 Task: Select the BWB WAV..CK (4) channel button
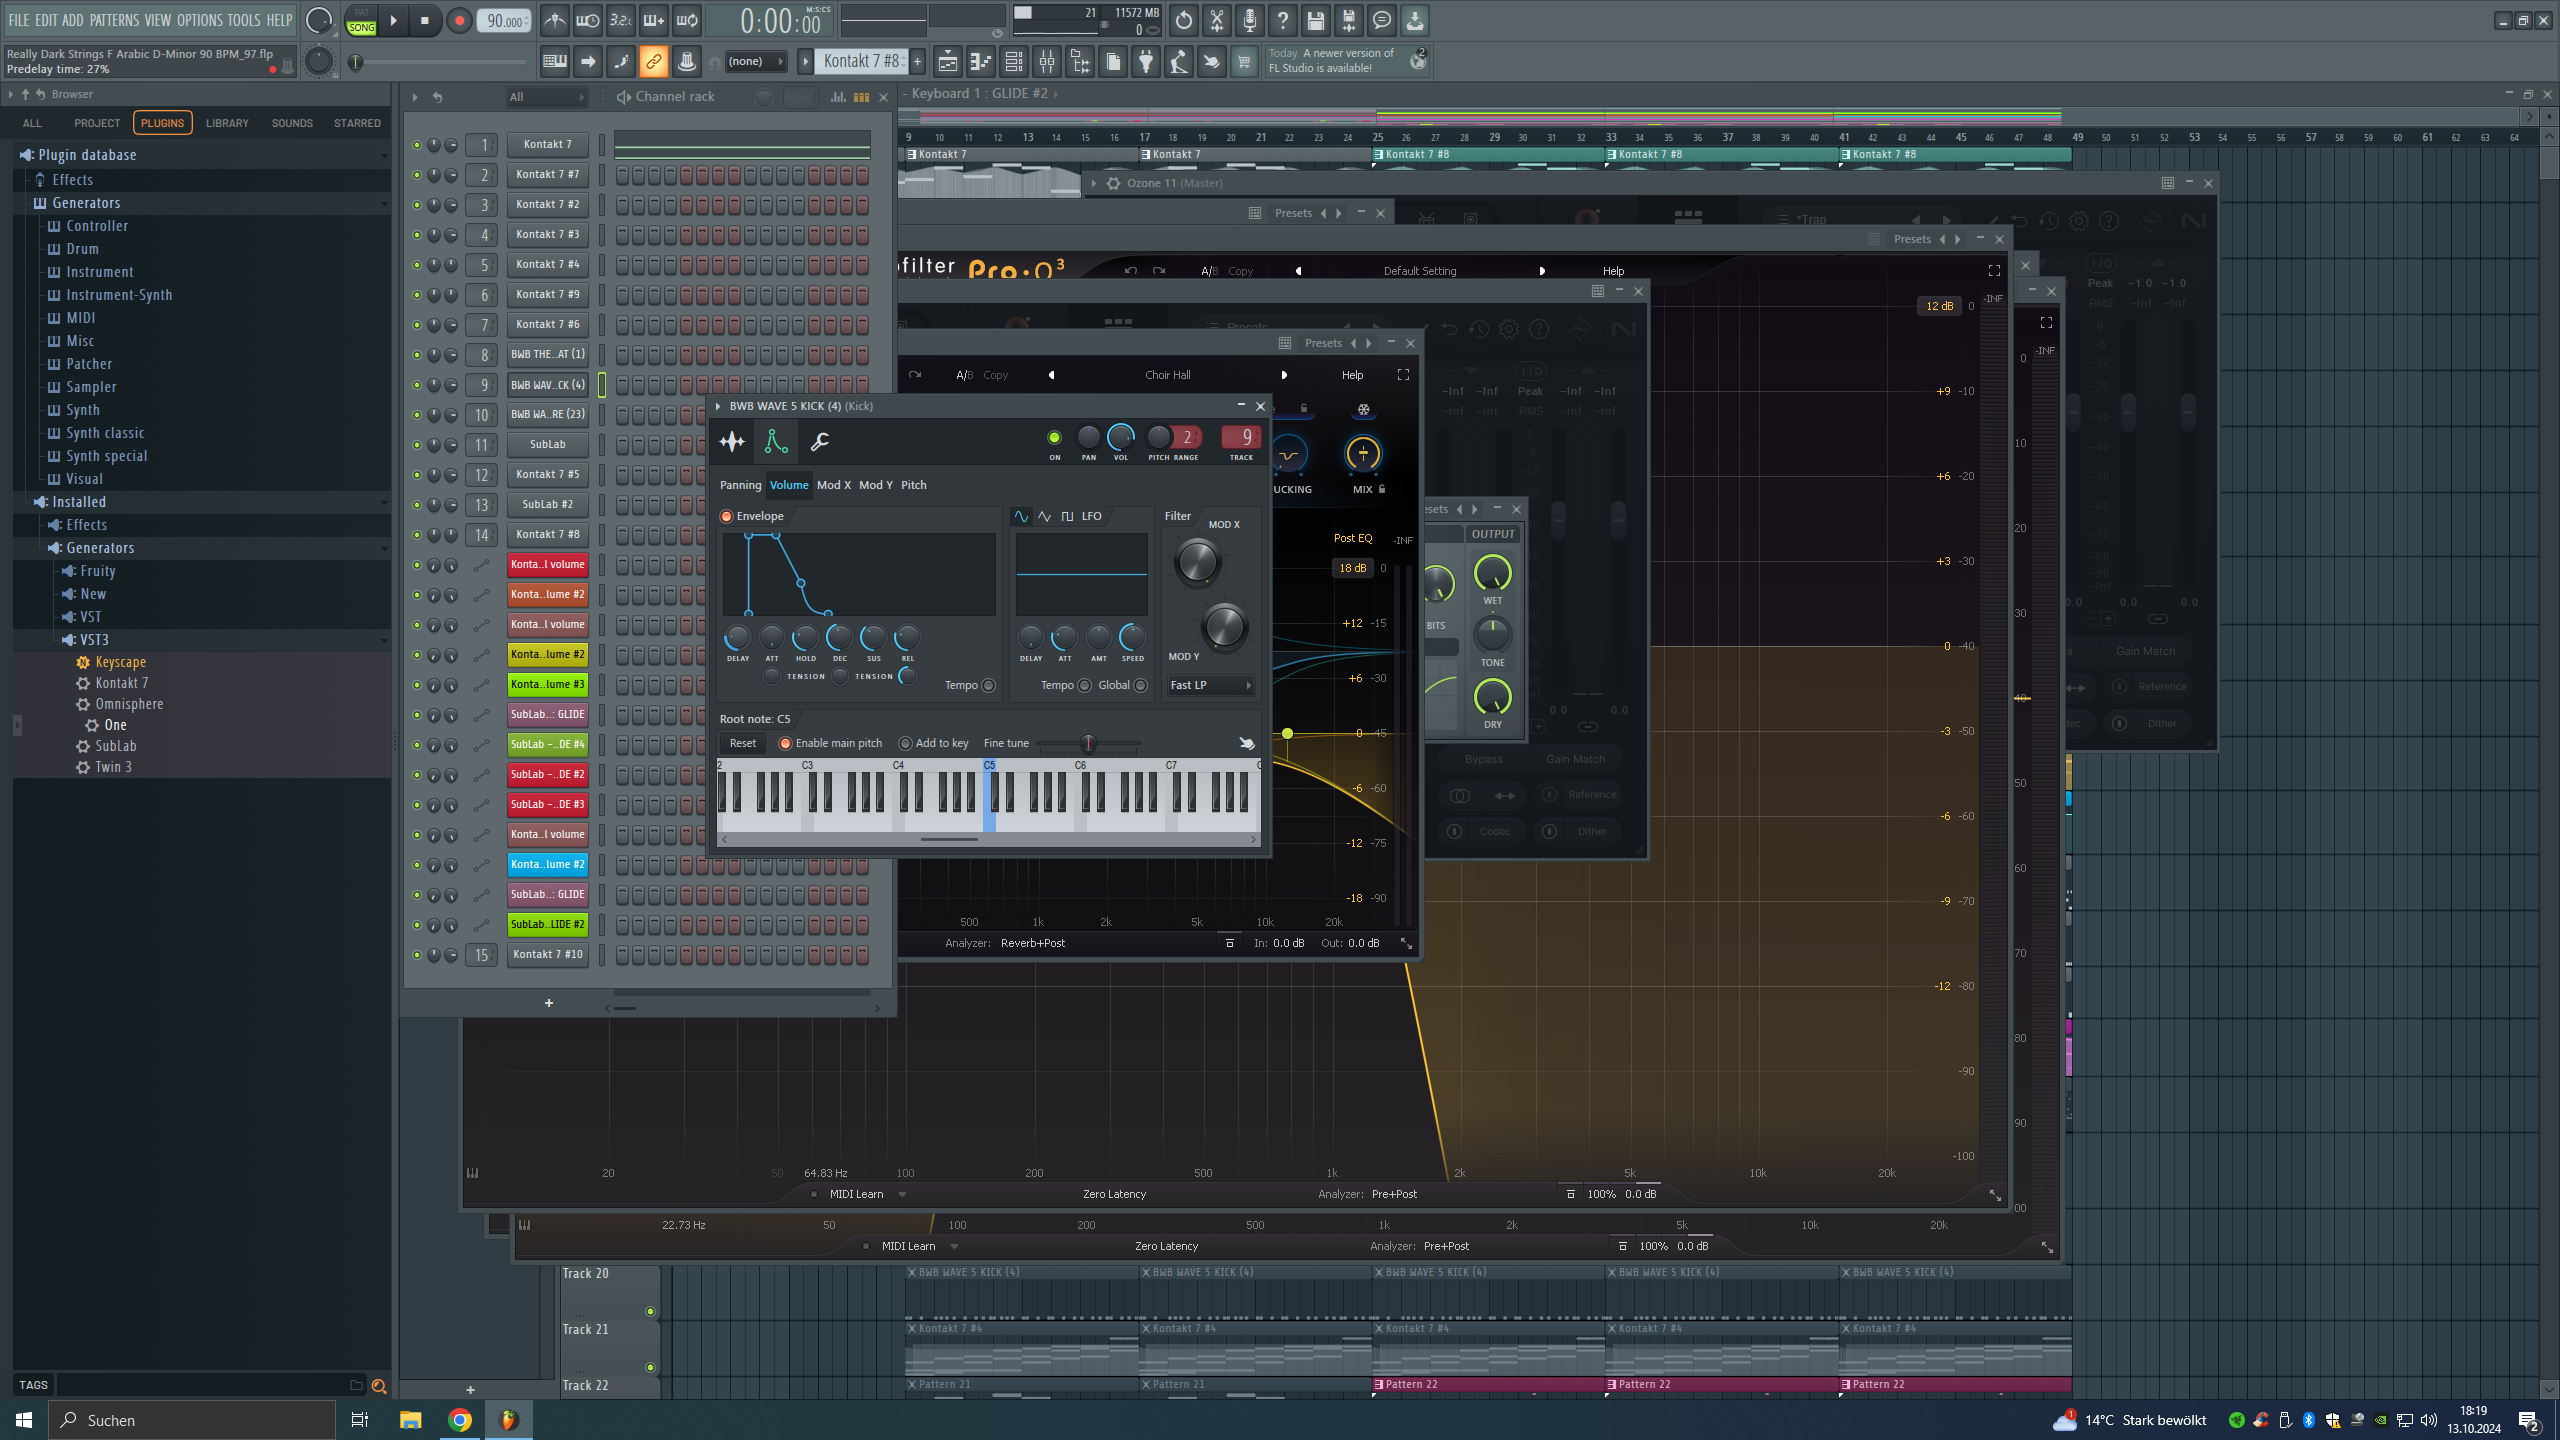tap(547, 384)
